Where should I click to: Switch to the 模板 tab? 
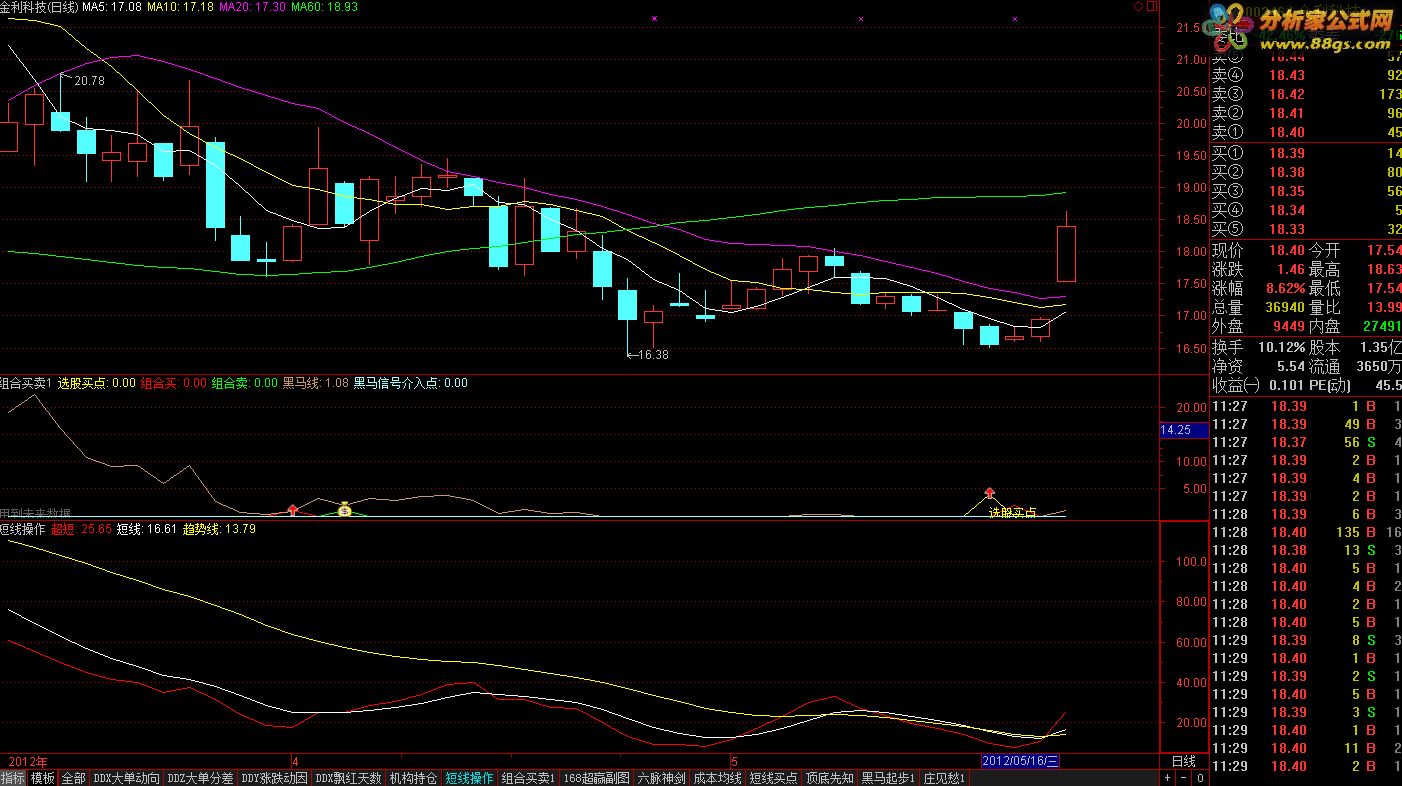tap(43, 778)
